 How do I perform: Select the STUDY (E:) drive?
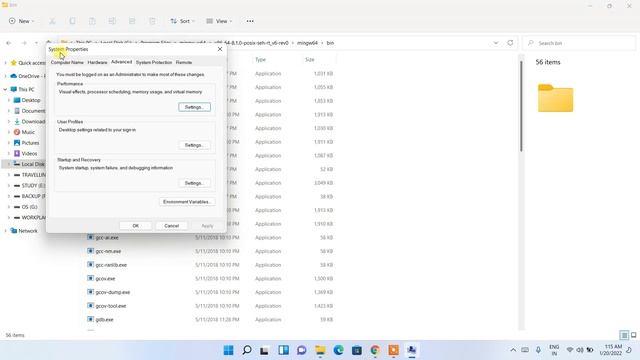pyautogui.click(x=33, y=185)
